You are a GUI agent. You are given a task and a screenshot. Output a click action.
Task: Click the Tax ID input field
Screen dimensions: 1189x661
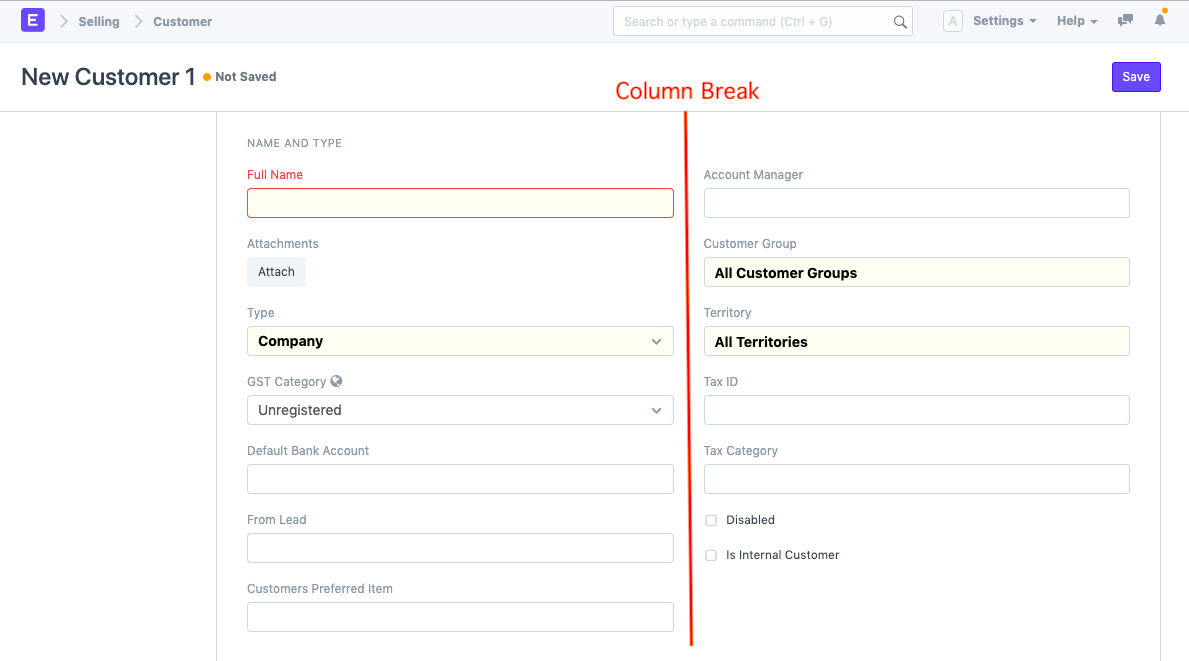click(x=916, y=410)
